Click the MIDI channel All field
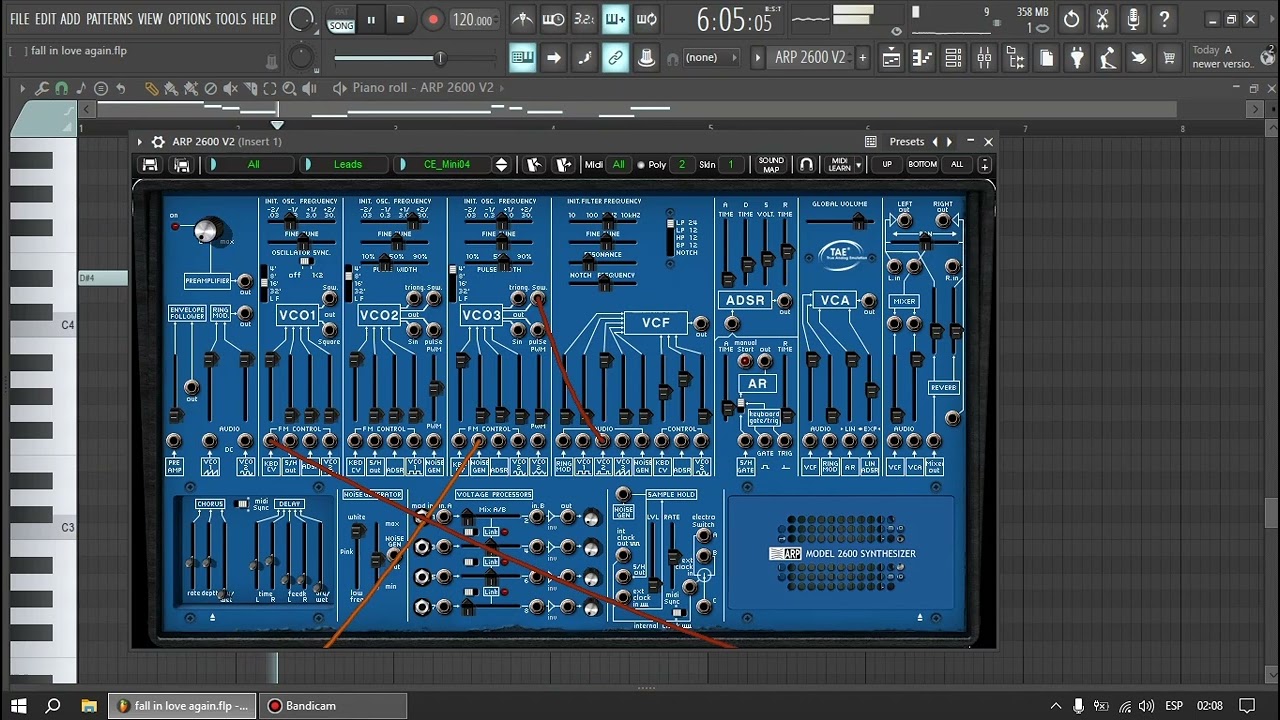The image size is (1280, 720). tap(618, 165)
